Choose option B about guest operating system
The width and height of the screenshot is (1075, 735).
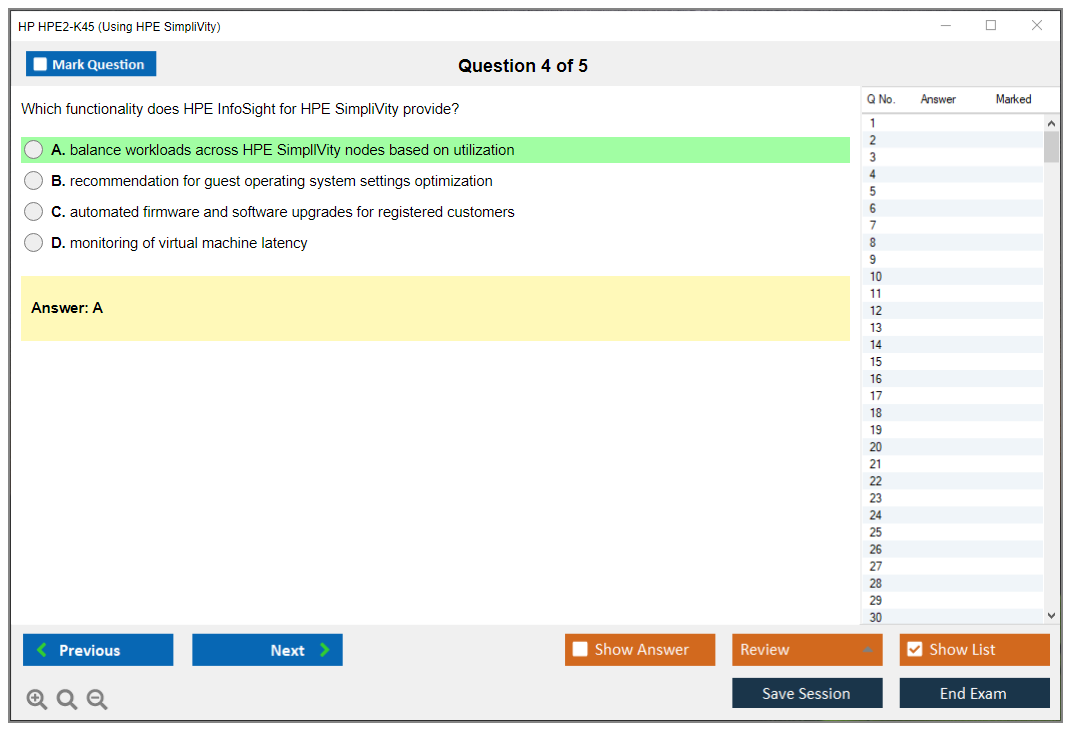point(34,181)
